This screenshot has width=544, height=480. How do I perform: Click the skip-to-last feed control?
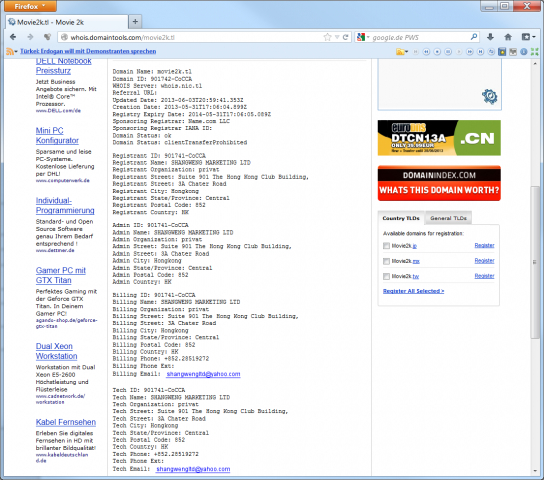480,52
